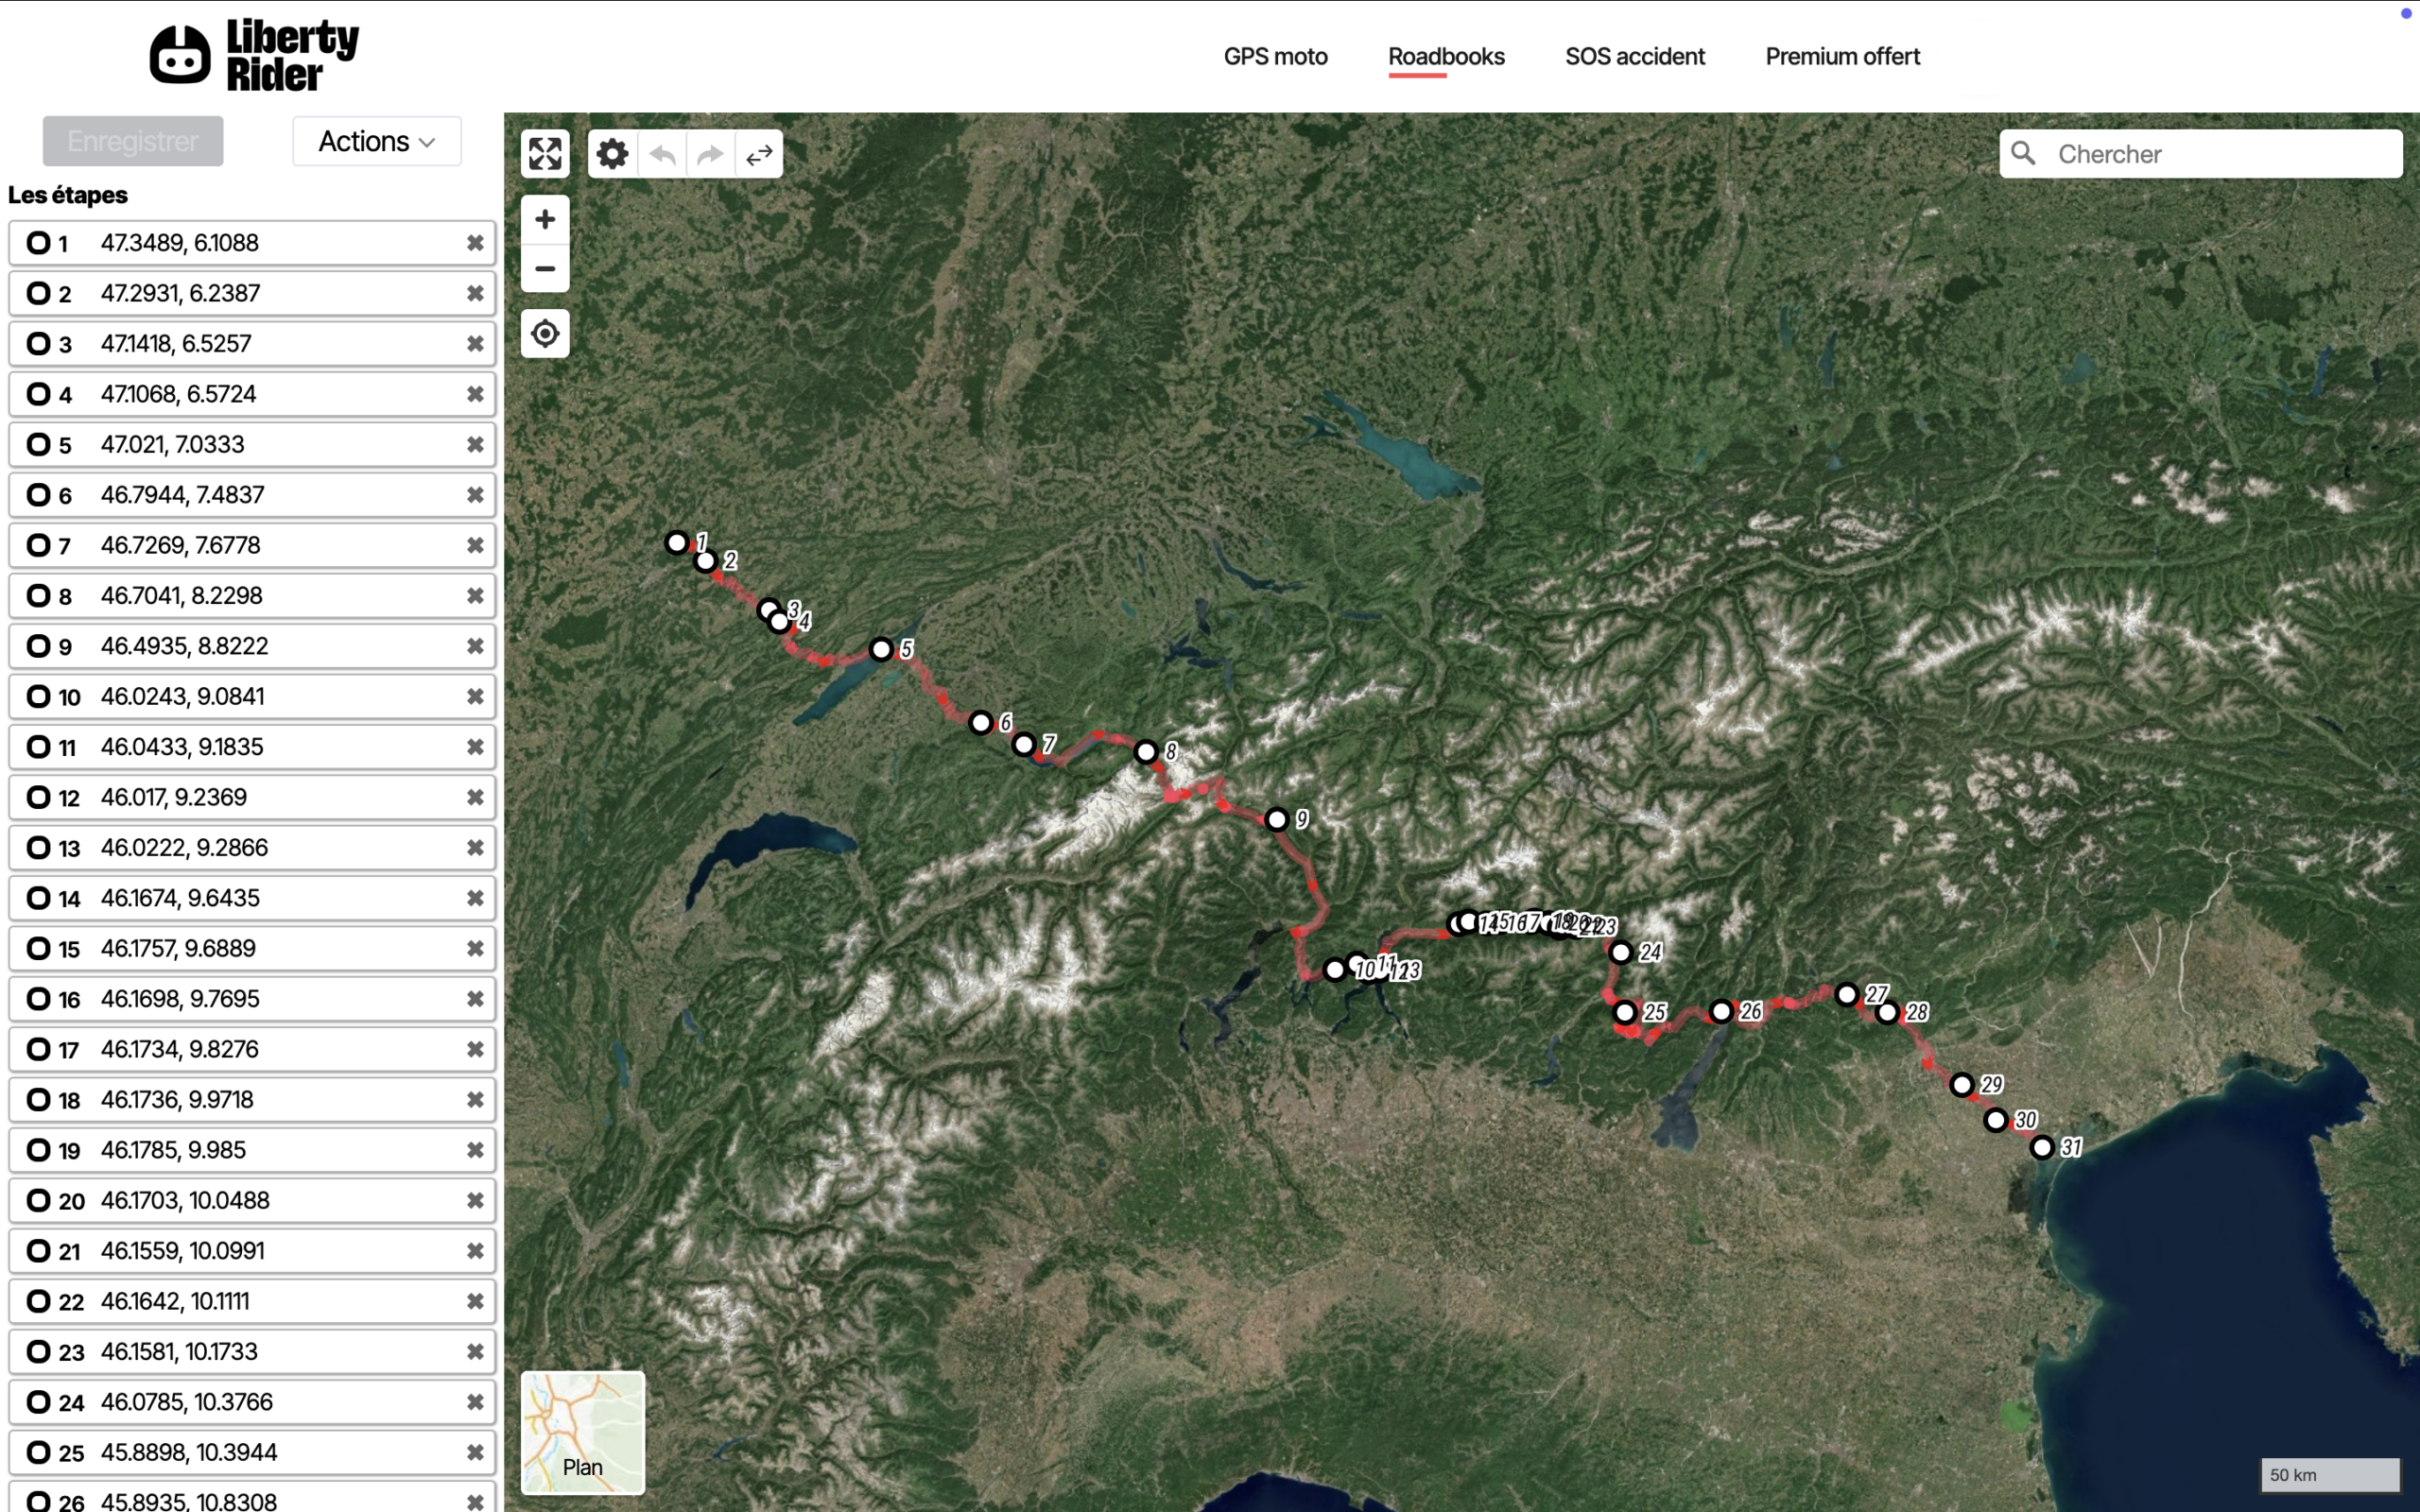The image size is (2420, 1512).
Task: Reverse route direction with swap arrows icon
Action: click(759, 154)
